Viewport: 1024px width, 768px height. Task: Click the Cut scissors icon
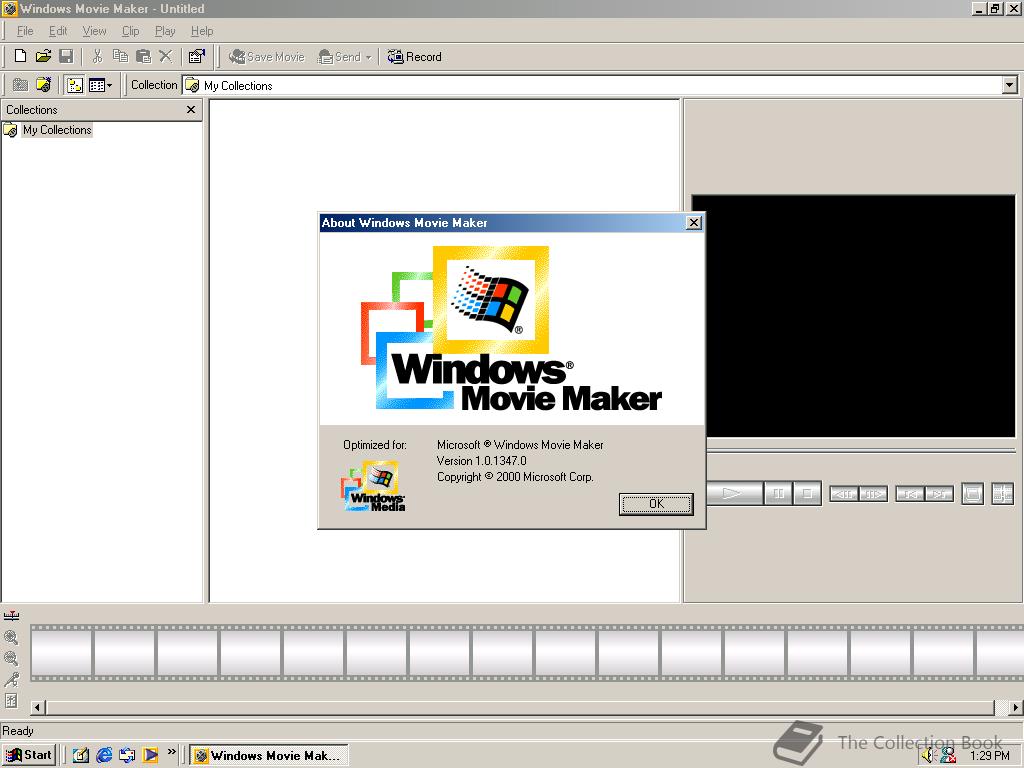click(x=97, y=56)
